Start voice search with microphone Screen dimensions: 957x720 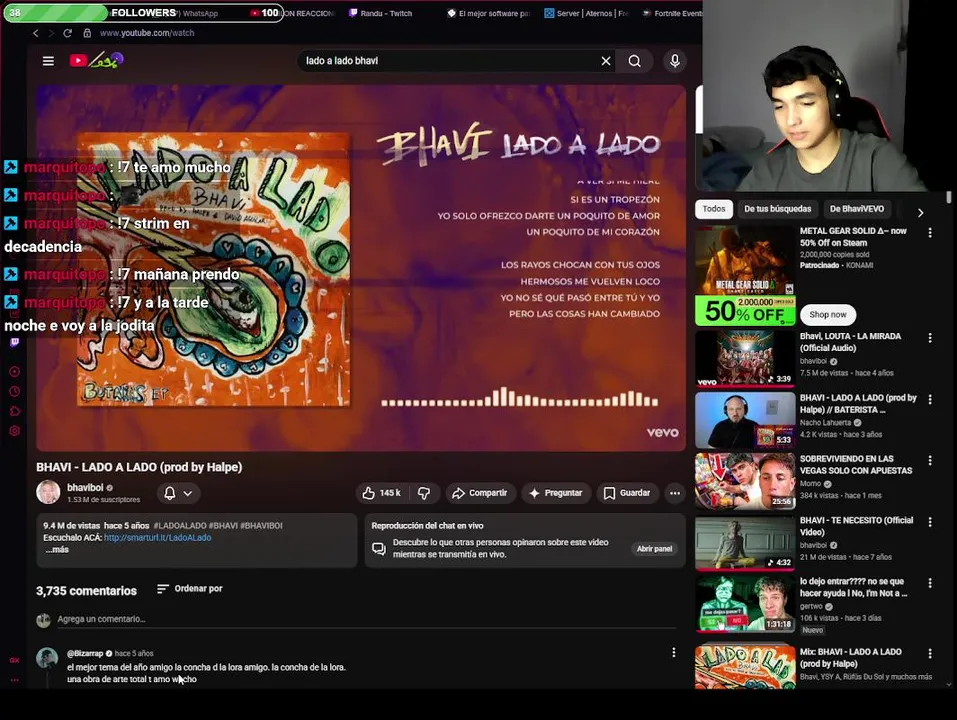(x=674, y=61)
